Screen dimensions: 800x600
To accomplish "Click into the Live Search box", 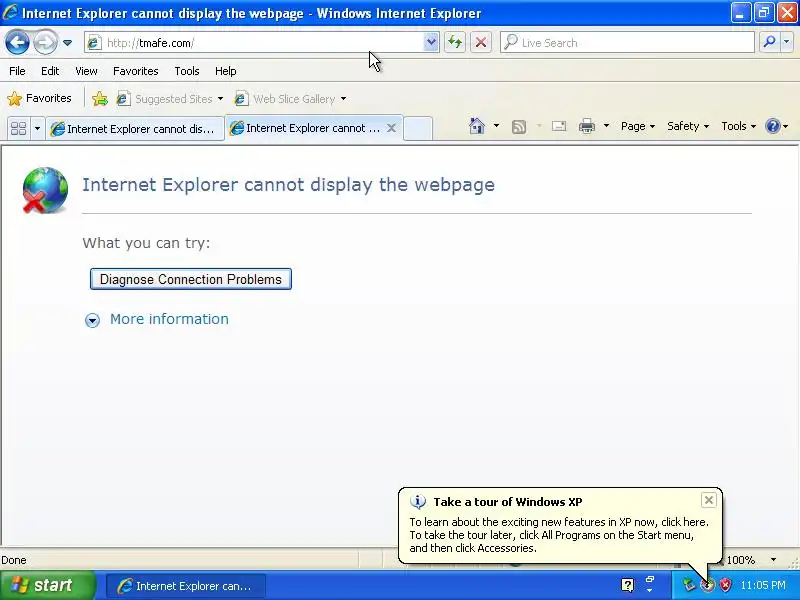I will coord(627,43).
